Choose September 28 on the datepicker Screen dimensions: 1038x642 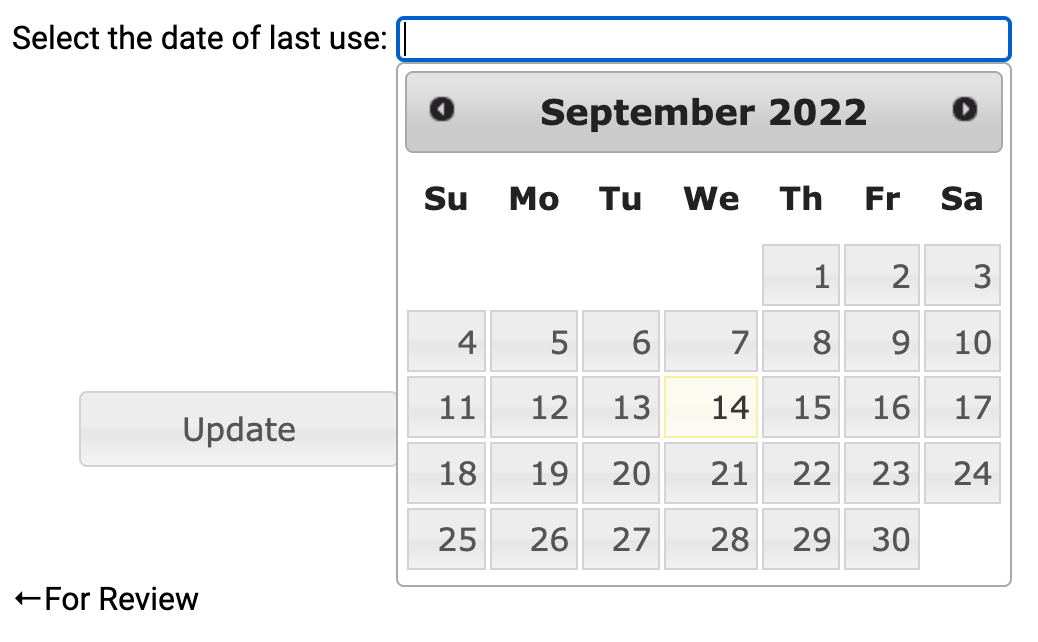[x=711, y=539]
